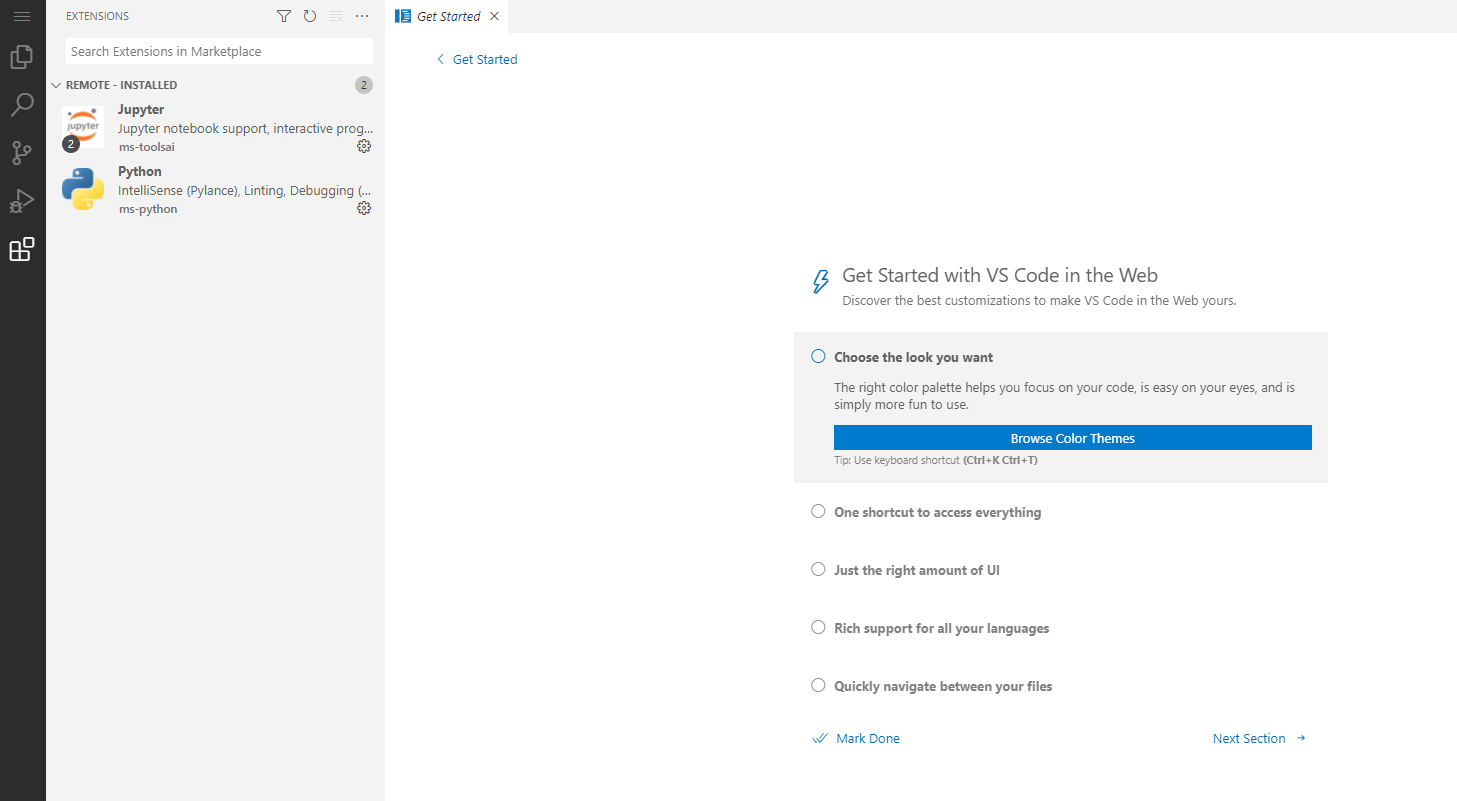Filter extensions using the funnel icon
The width and height of the screenshot is (1457, 801).
coord(284,16)
